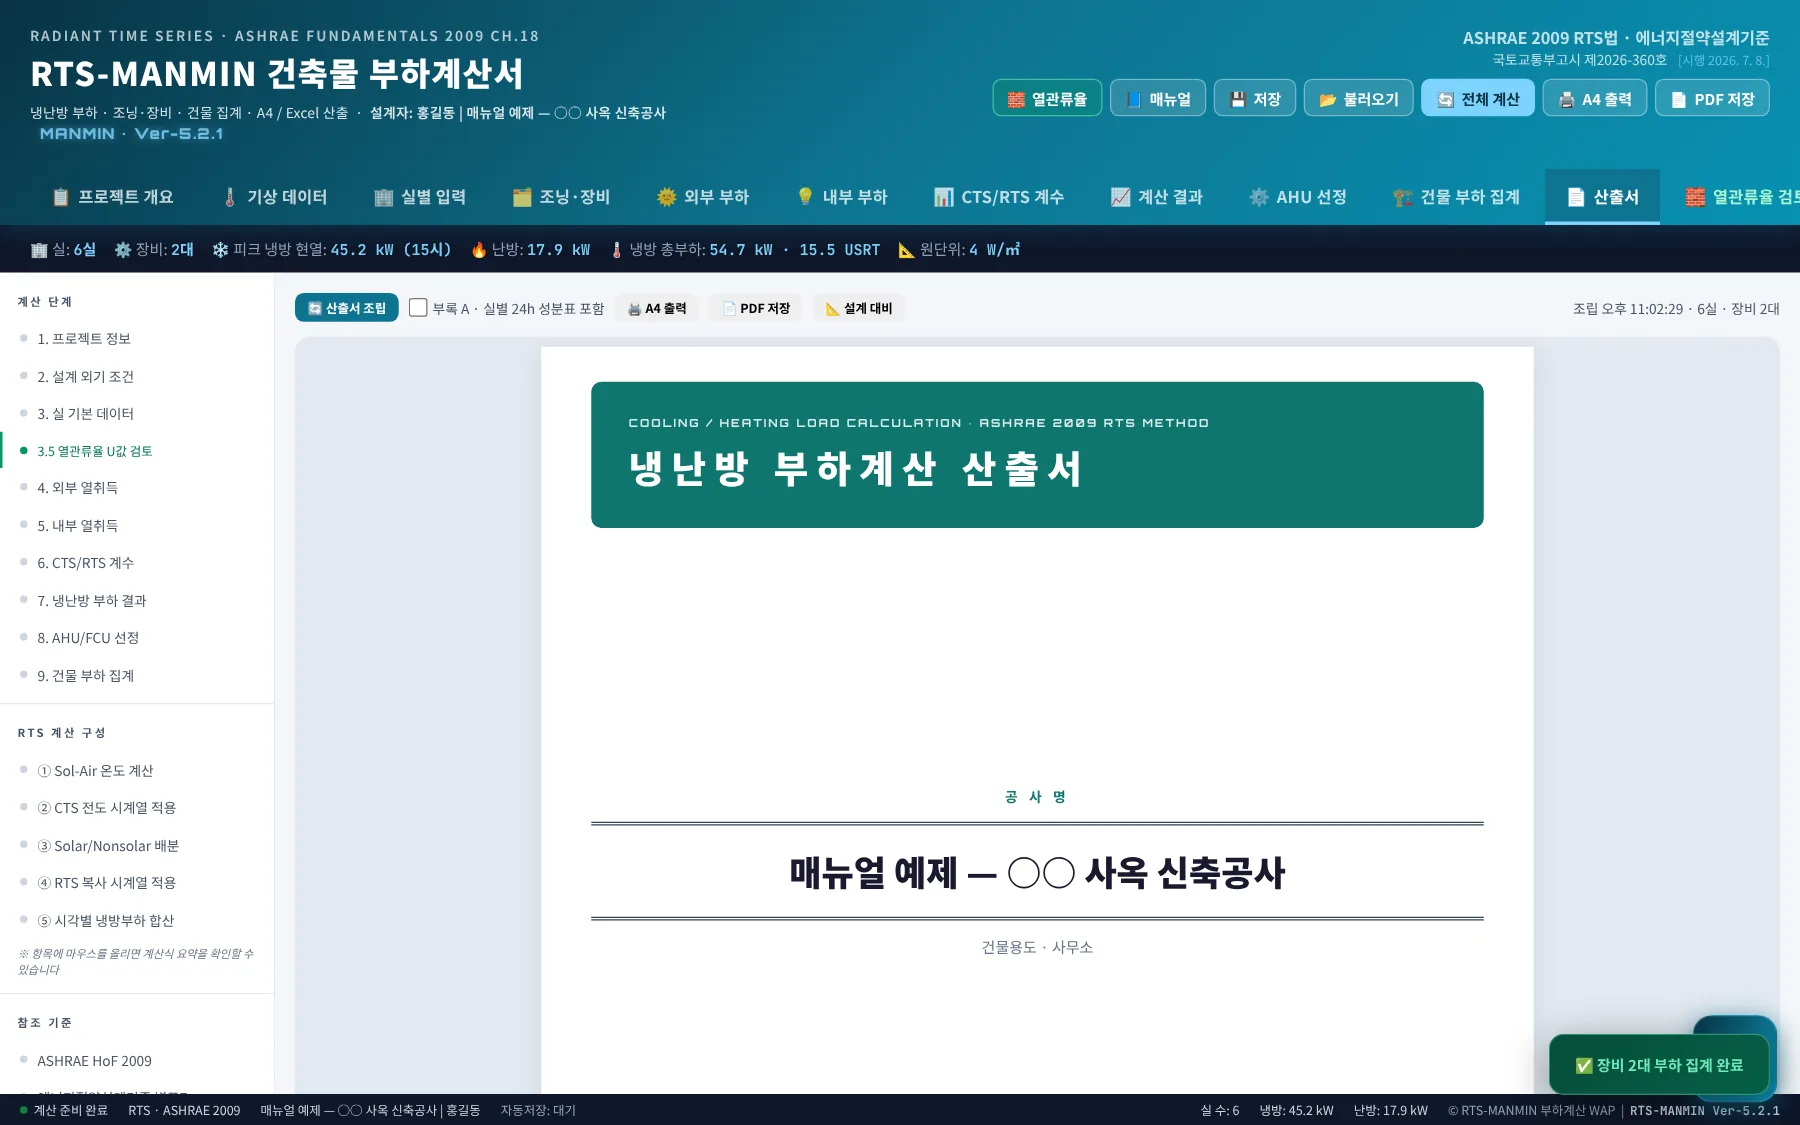Select the 외부 부하 tab
The width and height of the screenshot is (1800, 1125).
[702, 197]
